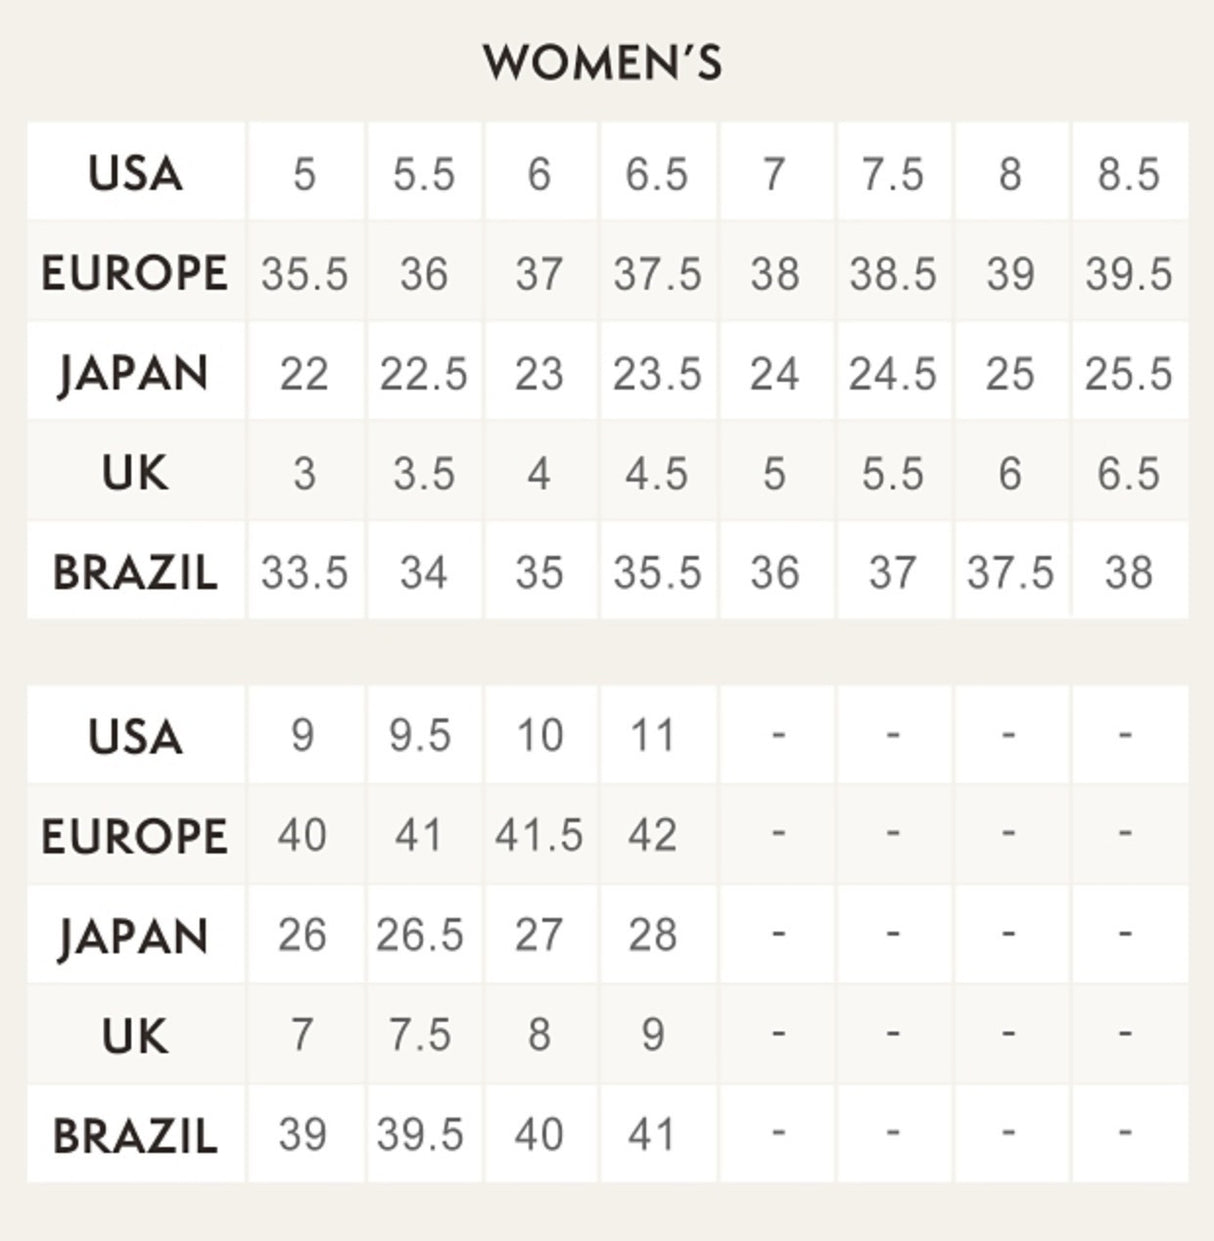The height and width of the screenshot is (1241, 1214).
Task: Select USA size 6.5 cell
Action: tap(657, 174)
